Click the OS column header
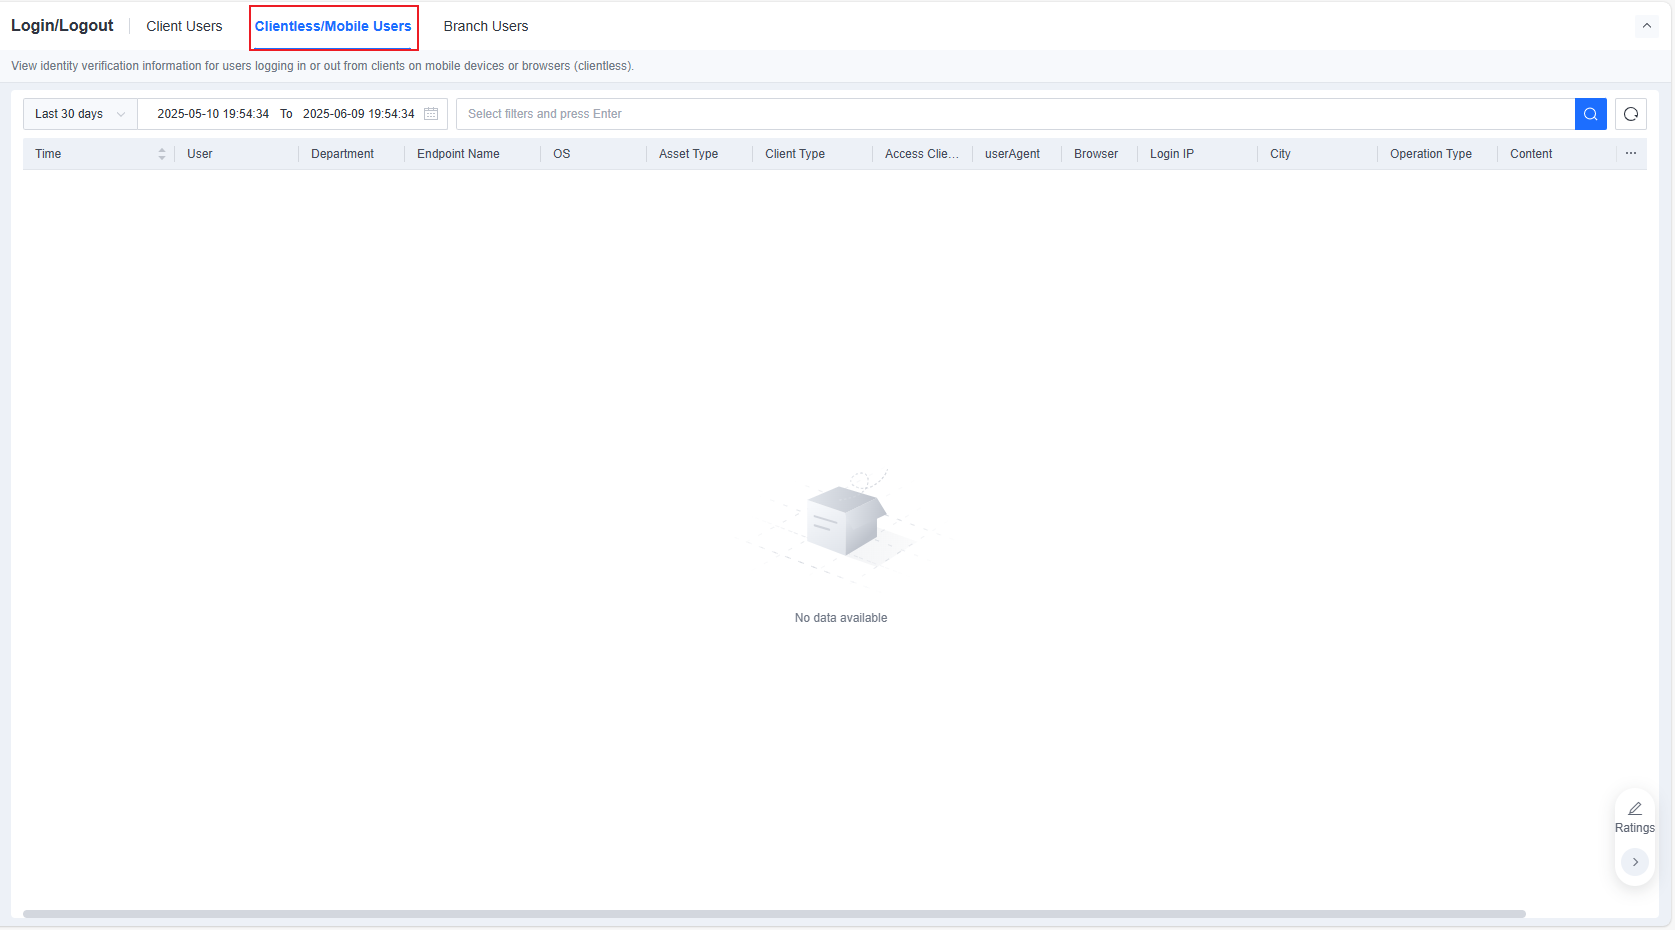This screenshot has width=1675, height=930. tap(562, 154)
